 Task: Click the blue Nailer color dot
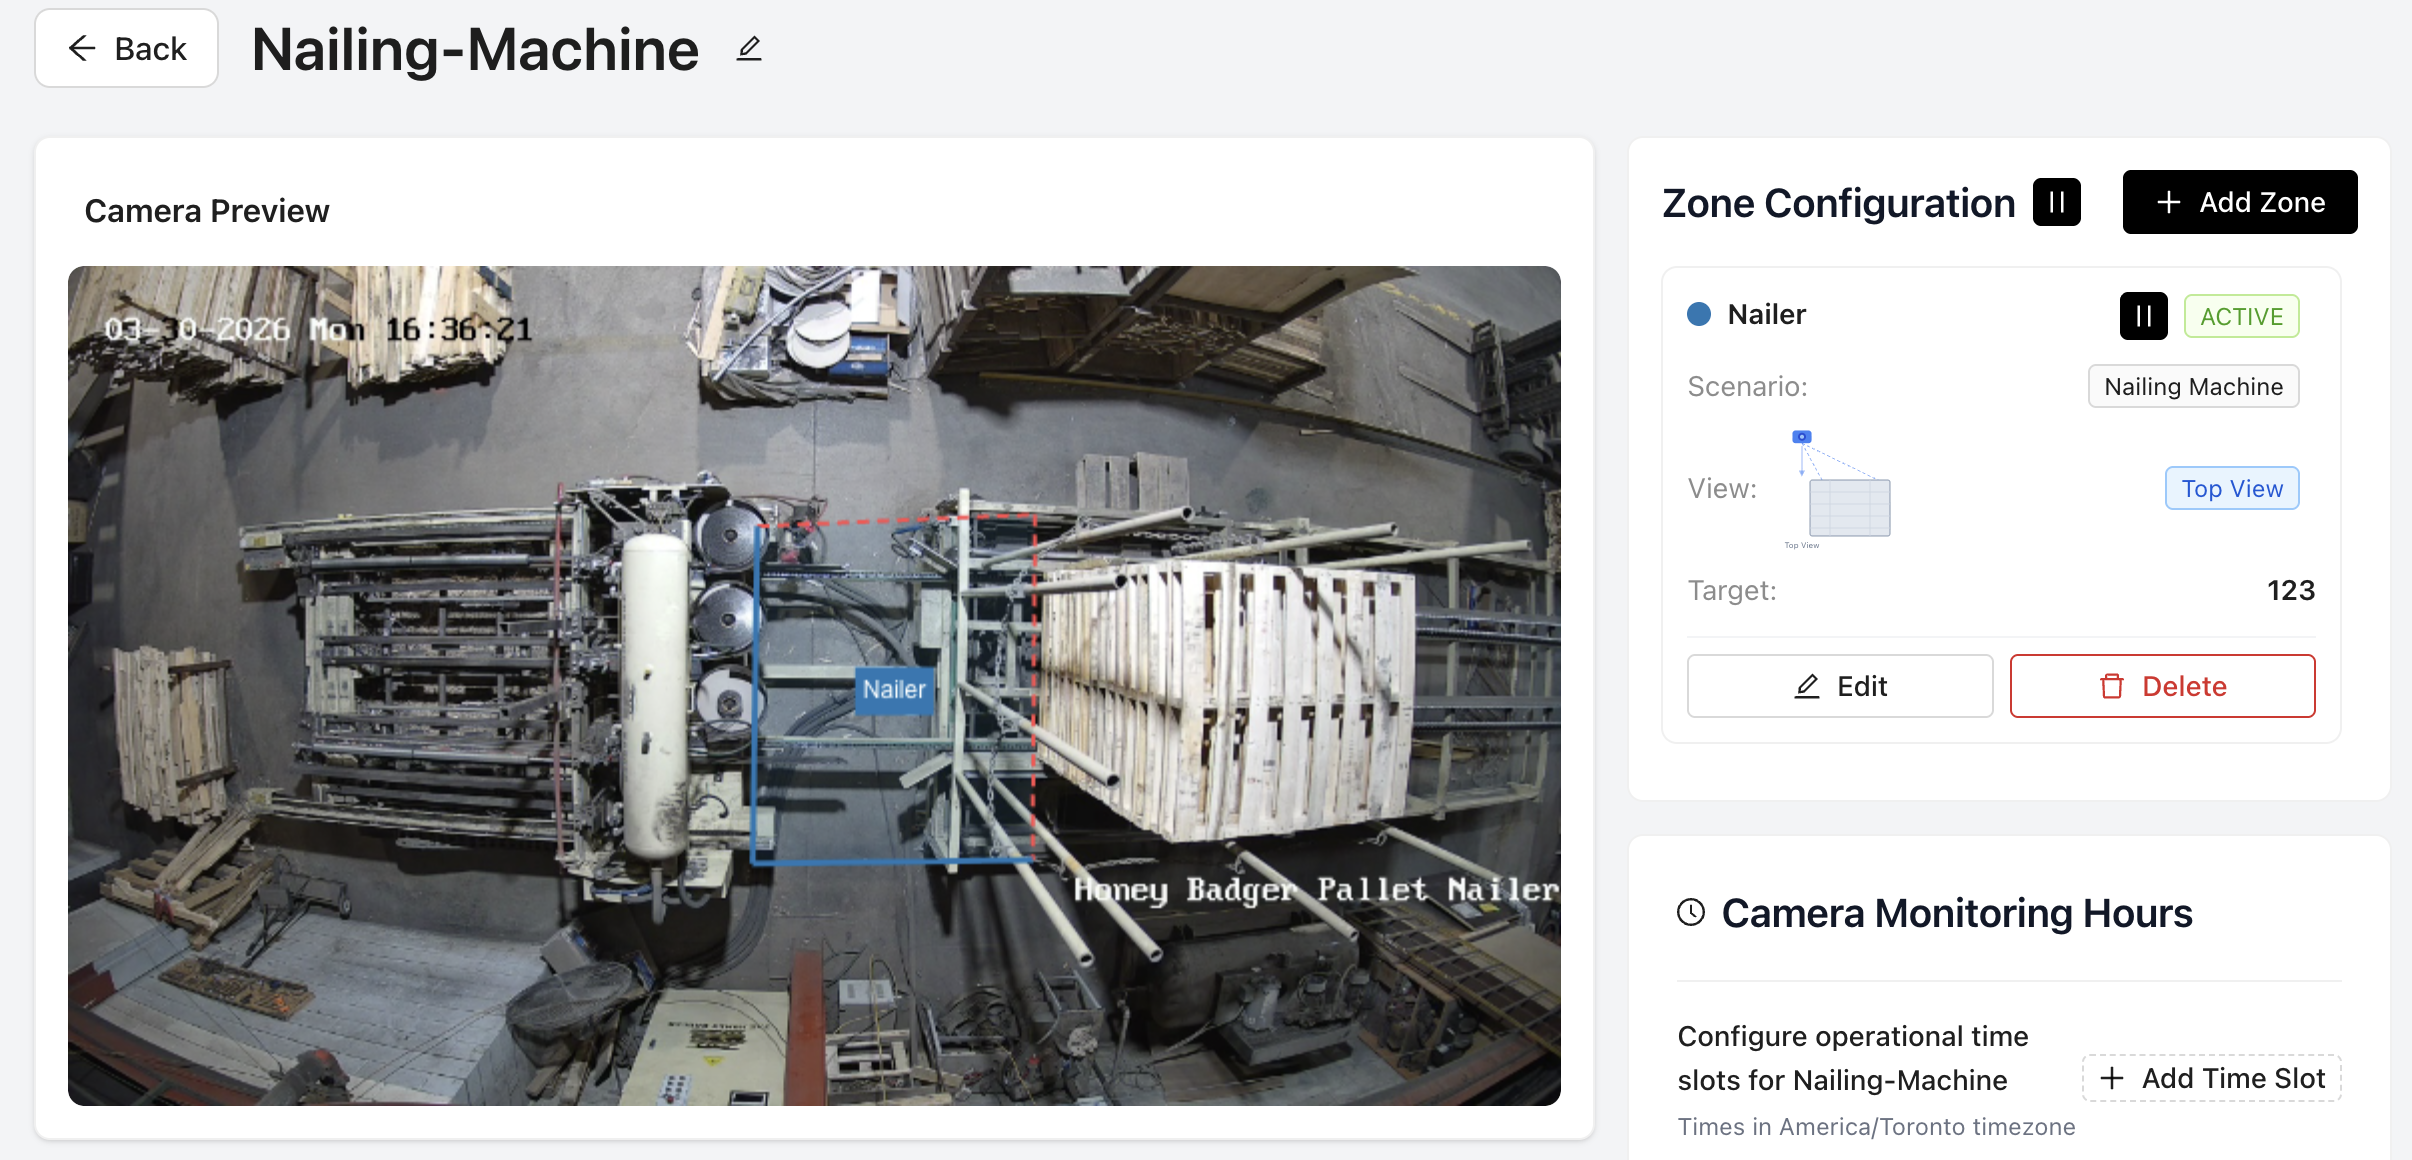coord(1699,314)
